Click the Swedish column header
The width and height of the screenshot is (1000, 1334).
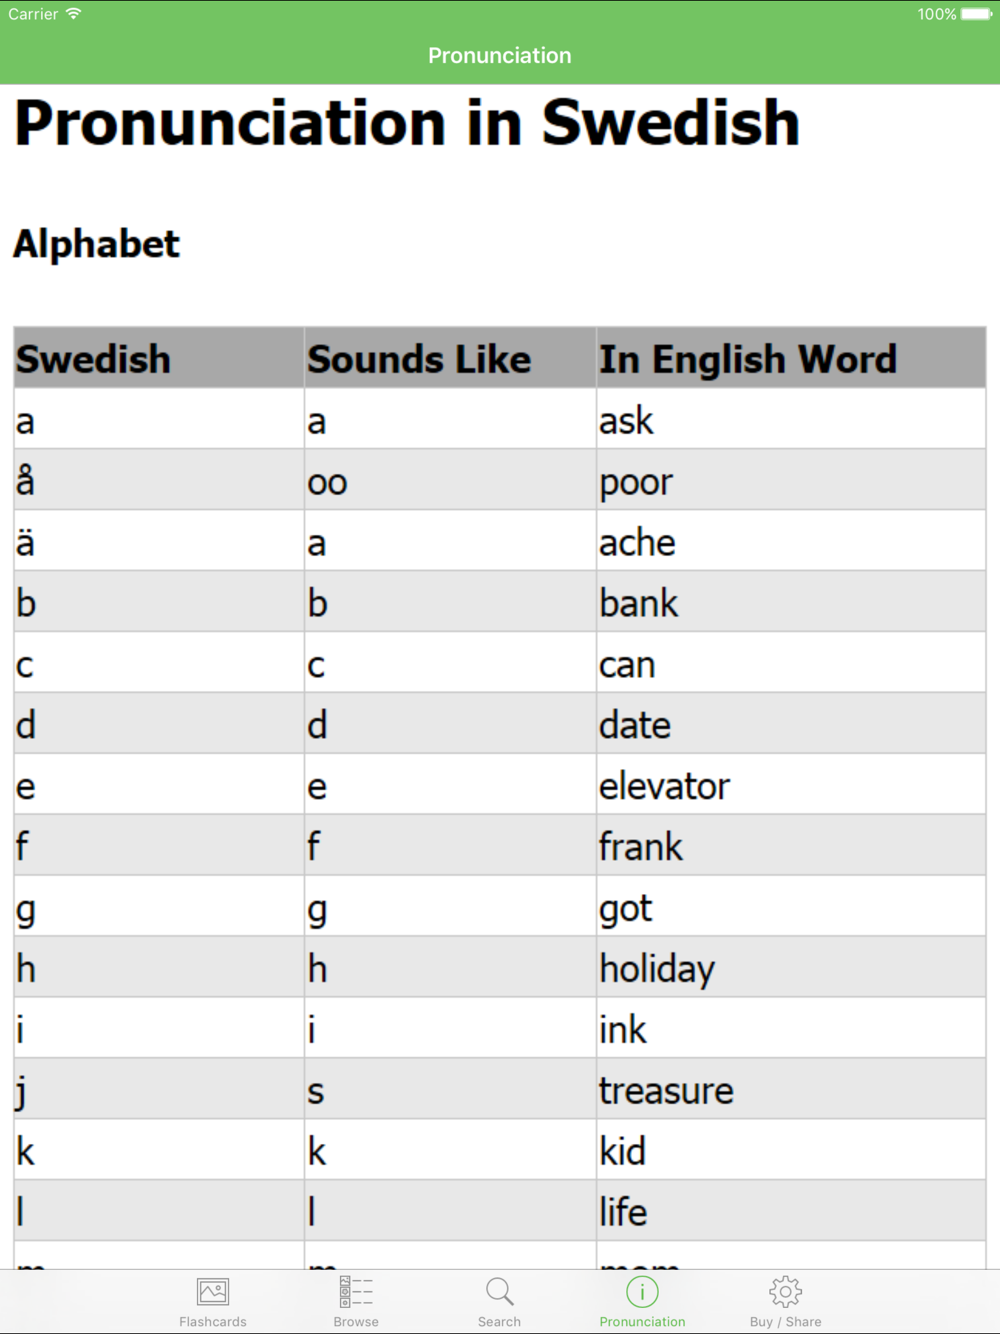[x=94, y=359]
